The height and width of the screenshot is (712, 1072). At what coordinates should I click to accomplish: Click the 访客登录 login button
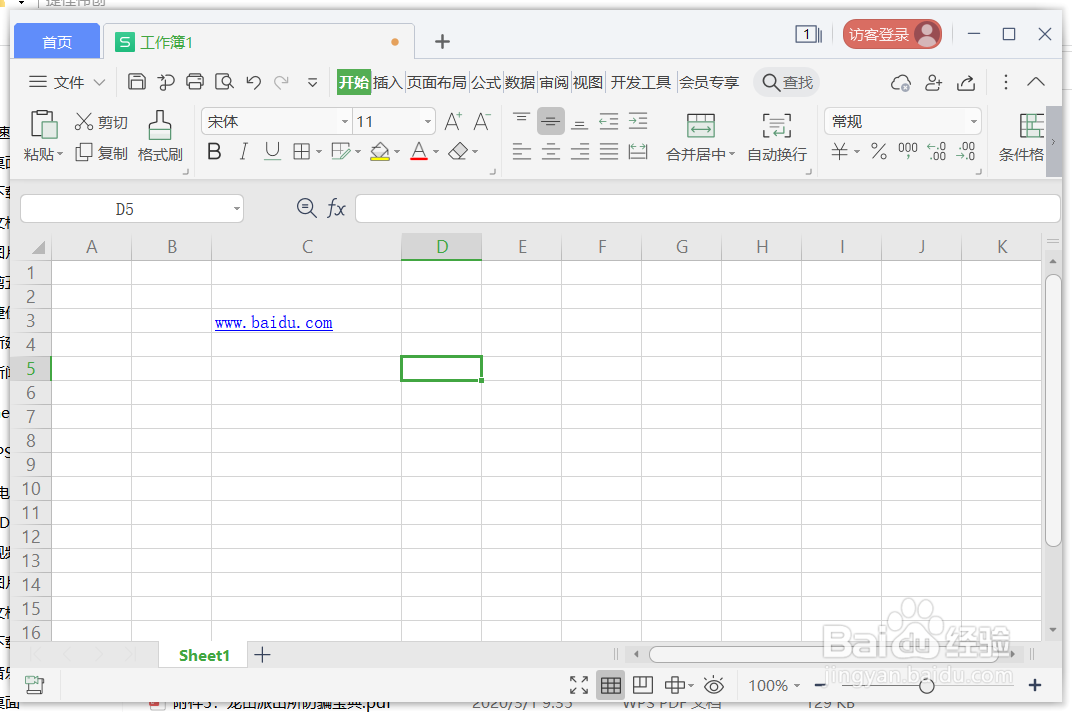(x=892, y=34)
